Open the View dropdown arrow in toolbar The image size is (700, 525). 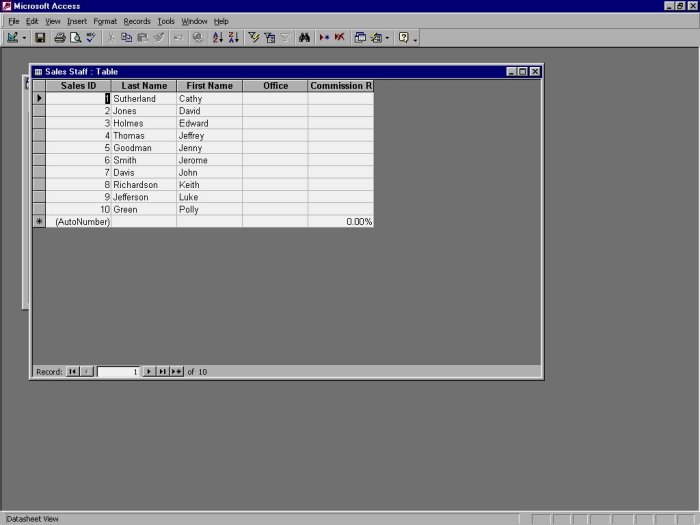pos(25,38)
